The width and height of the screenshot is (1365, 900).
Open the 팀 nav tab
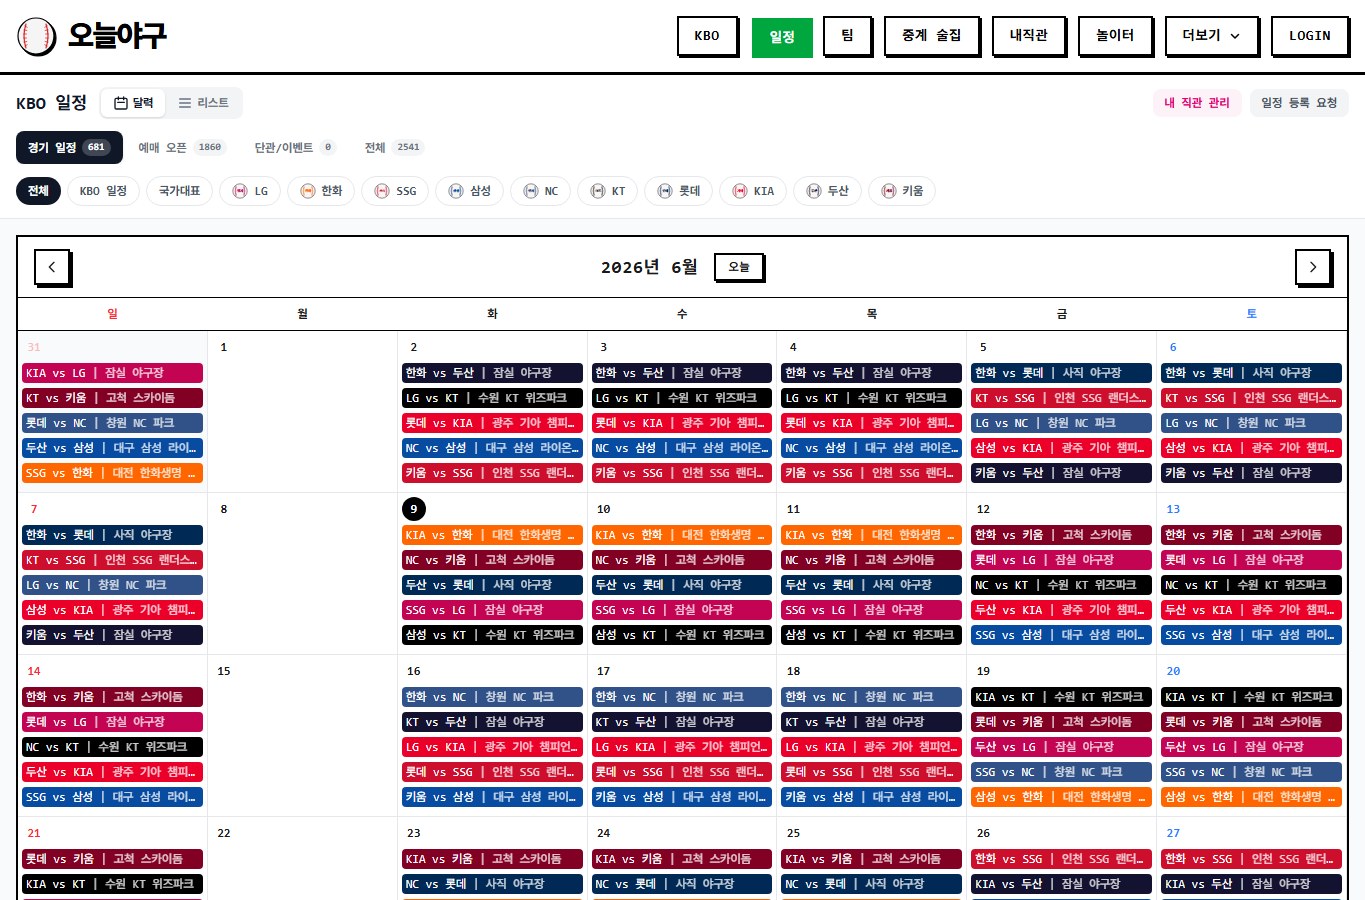847,36
